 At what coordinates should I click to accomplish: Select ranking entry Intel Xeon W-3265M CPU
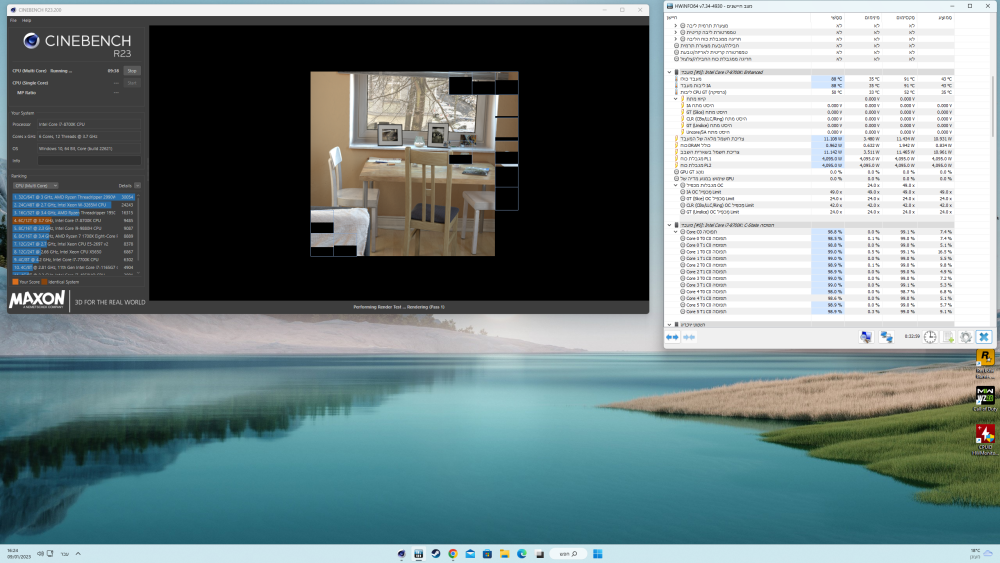(73, 205)
